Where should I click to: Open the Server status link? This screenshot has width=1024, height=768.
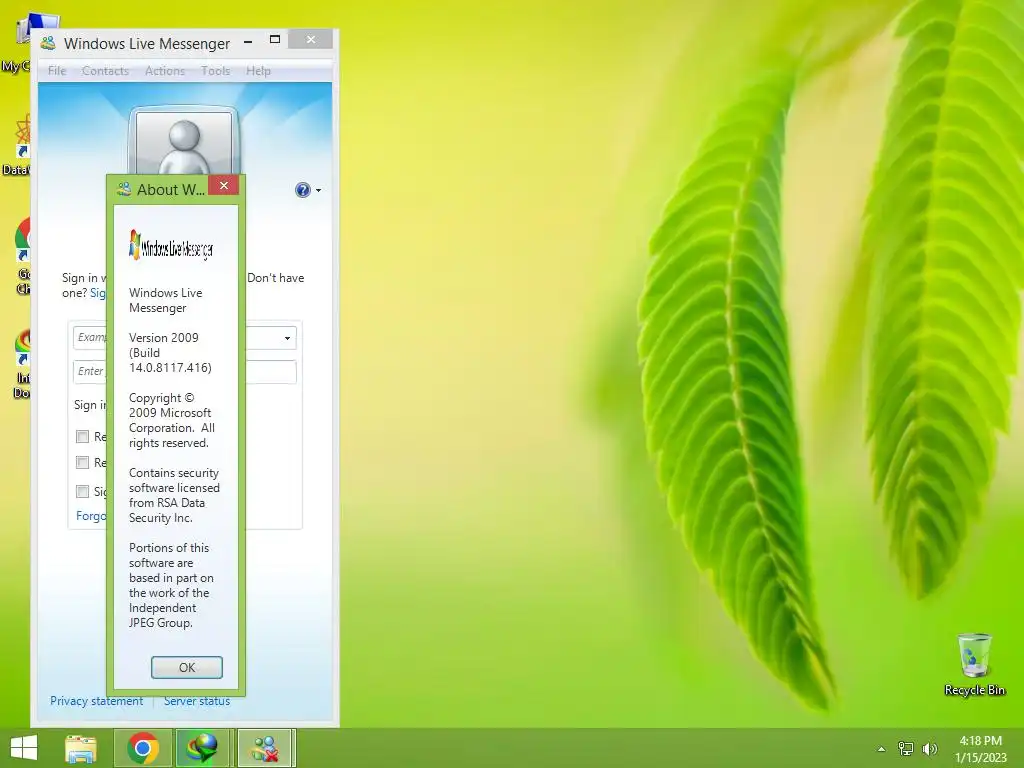(197, 701)
